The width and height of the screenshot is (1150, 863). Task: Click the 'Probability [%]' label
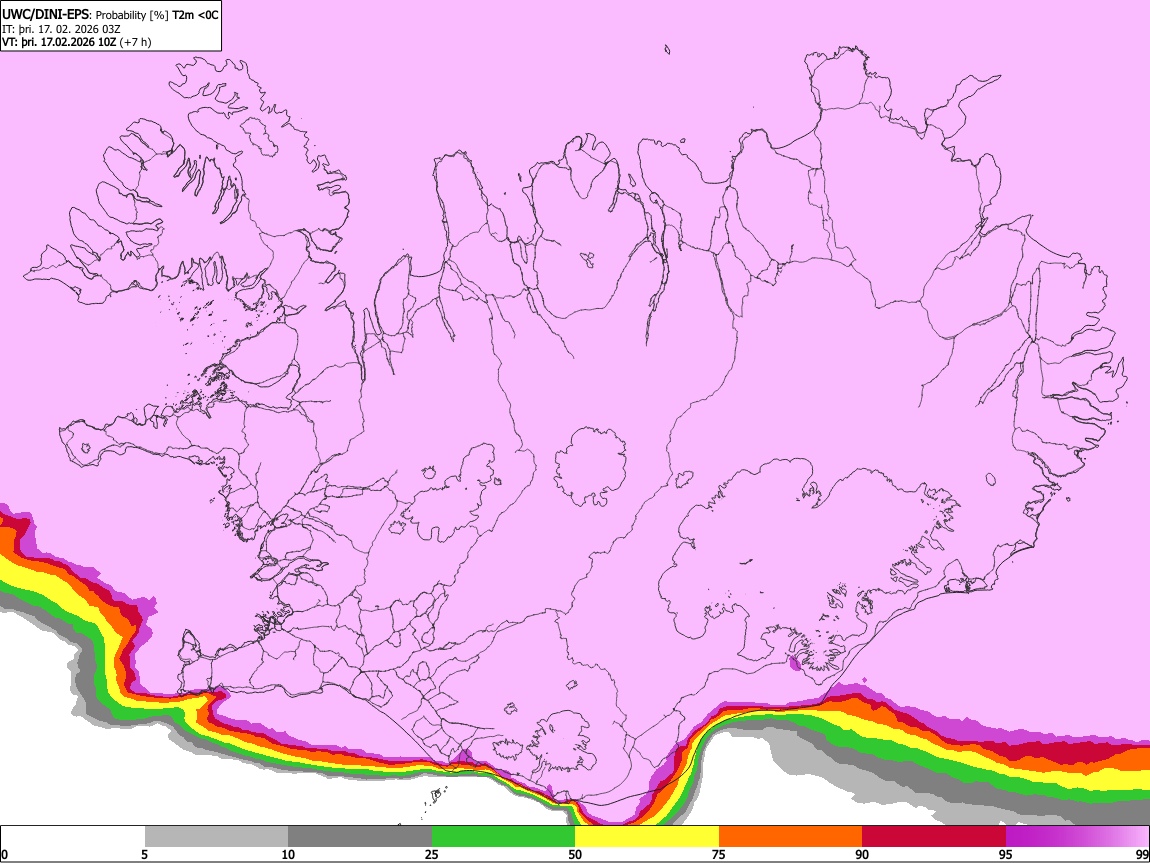tap(132, 15)
